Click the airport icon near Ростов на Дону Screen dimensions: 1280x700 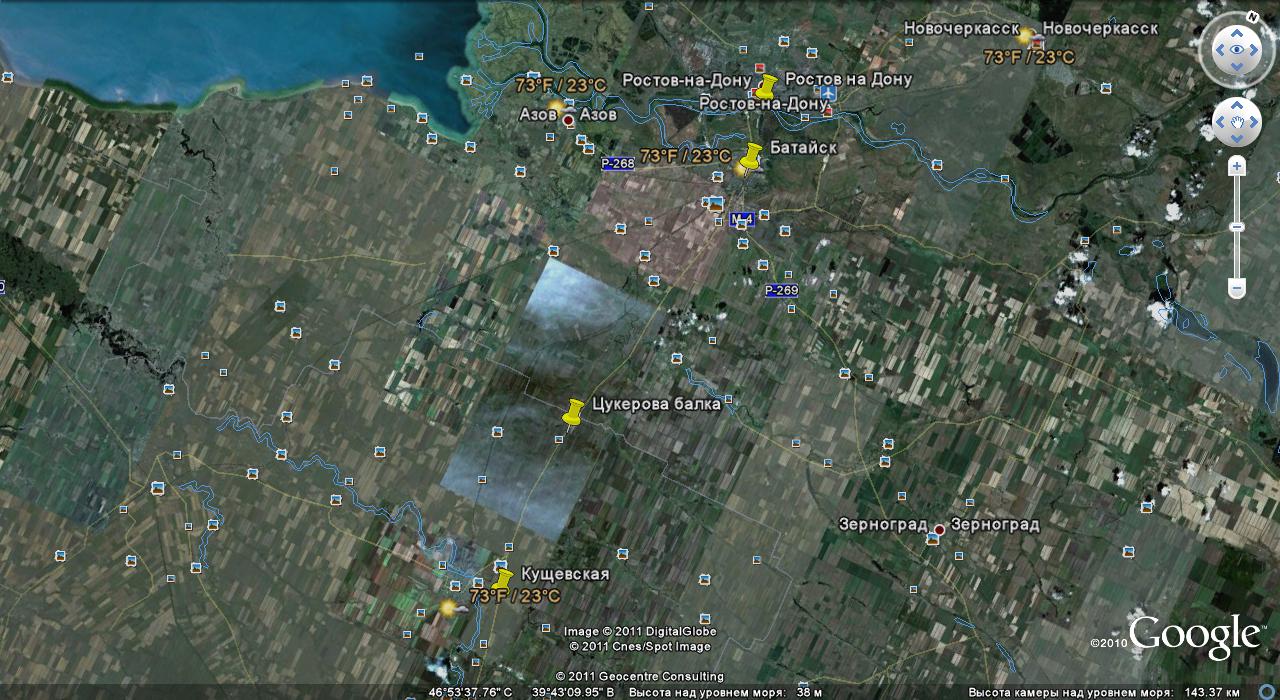(827, 94)
